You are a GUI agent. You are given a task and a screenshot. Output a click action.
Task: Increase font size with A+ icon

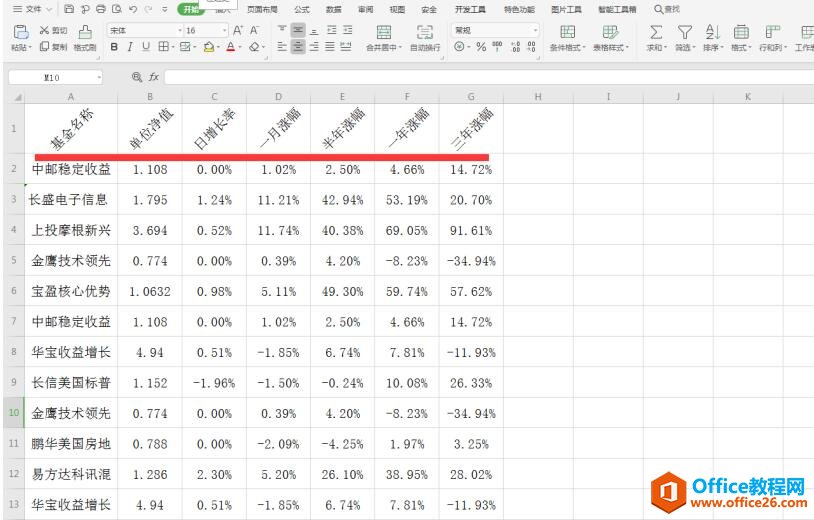coord(238,31)
